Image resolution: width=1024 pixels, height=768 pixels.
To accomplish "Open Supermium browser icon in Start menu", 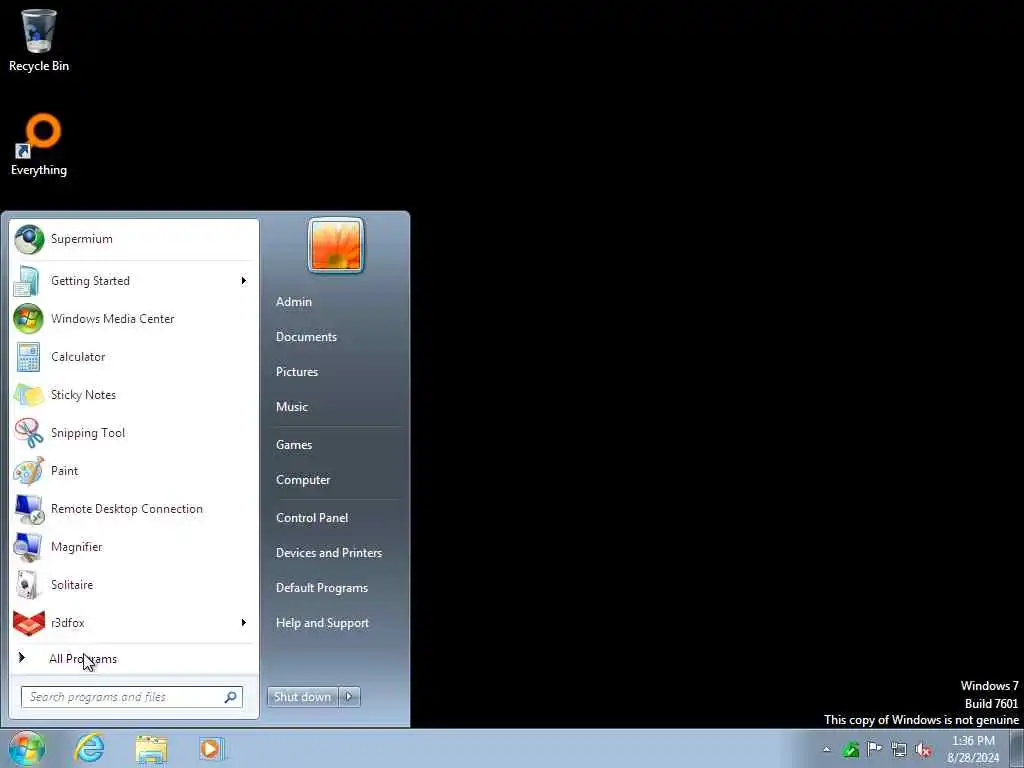I will 29,239.
